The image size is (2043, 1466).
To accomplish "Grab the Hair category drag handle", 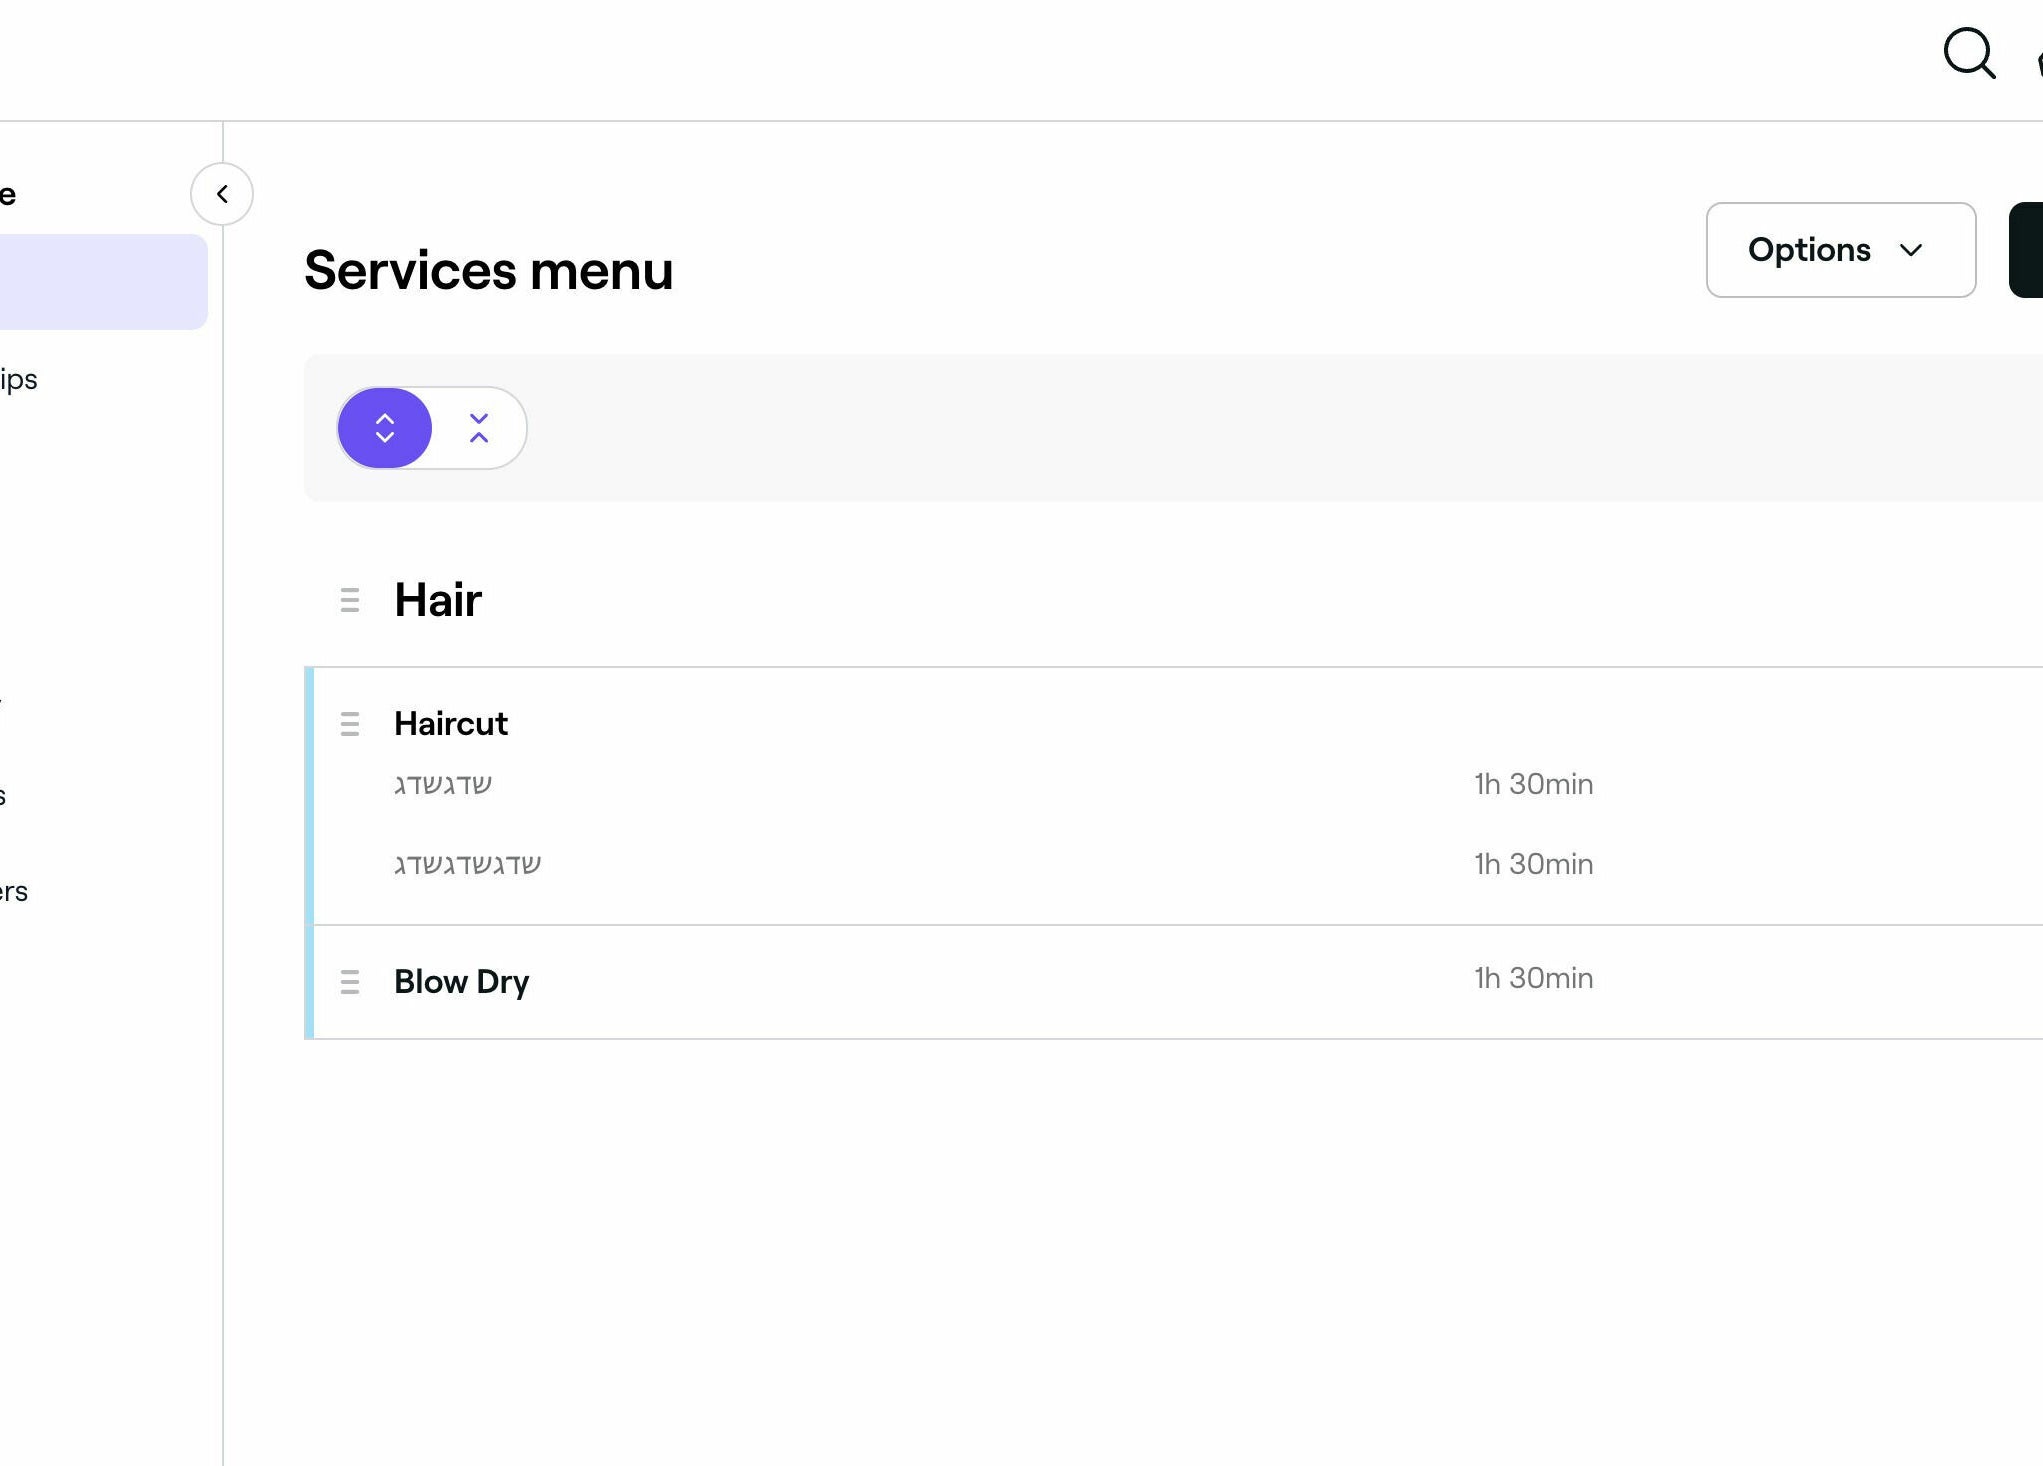I will [x=349, y=600].
